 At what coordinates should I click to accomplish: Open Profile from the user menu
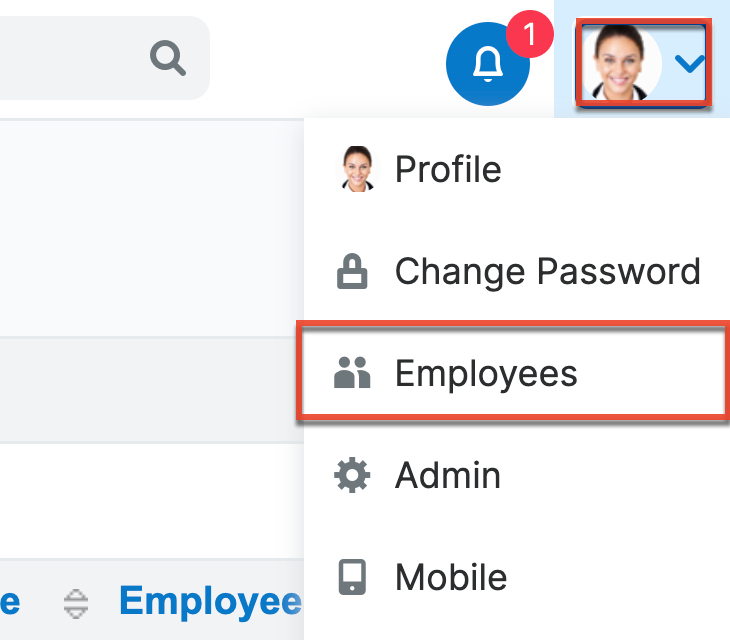[x=448, y=169]
